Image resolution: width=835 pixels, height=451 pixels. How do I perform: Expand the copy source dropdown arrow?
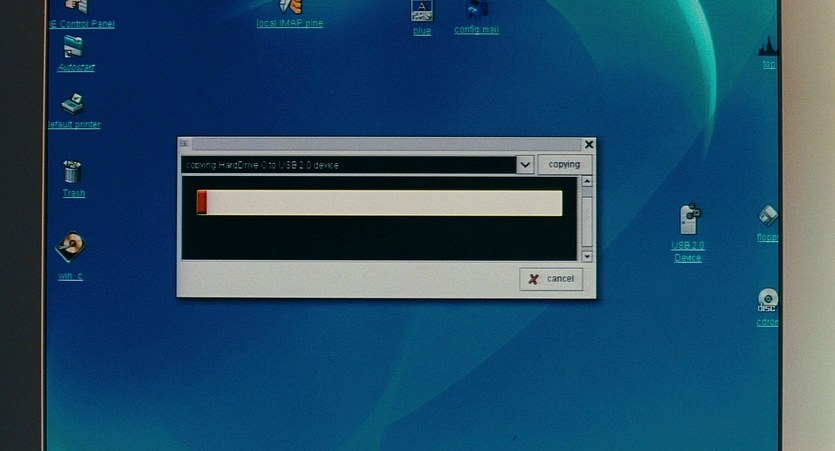click(x=525, y=164)
